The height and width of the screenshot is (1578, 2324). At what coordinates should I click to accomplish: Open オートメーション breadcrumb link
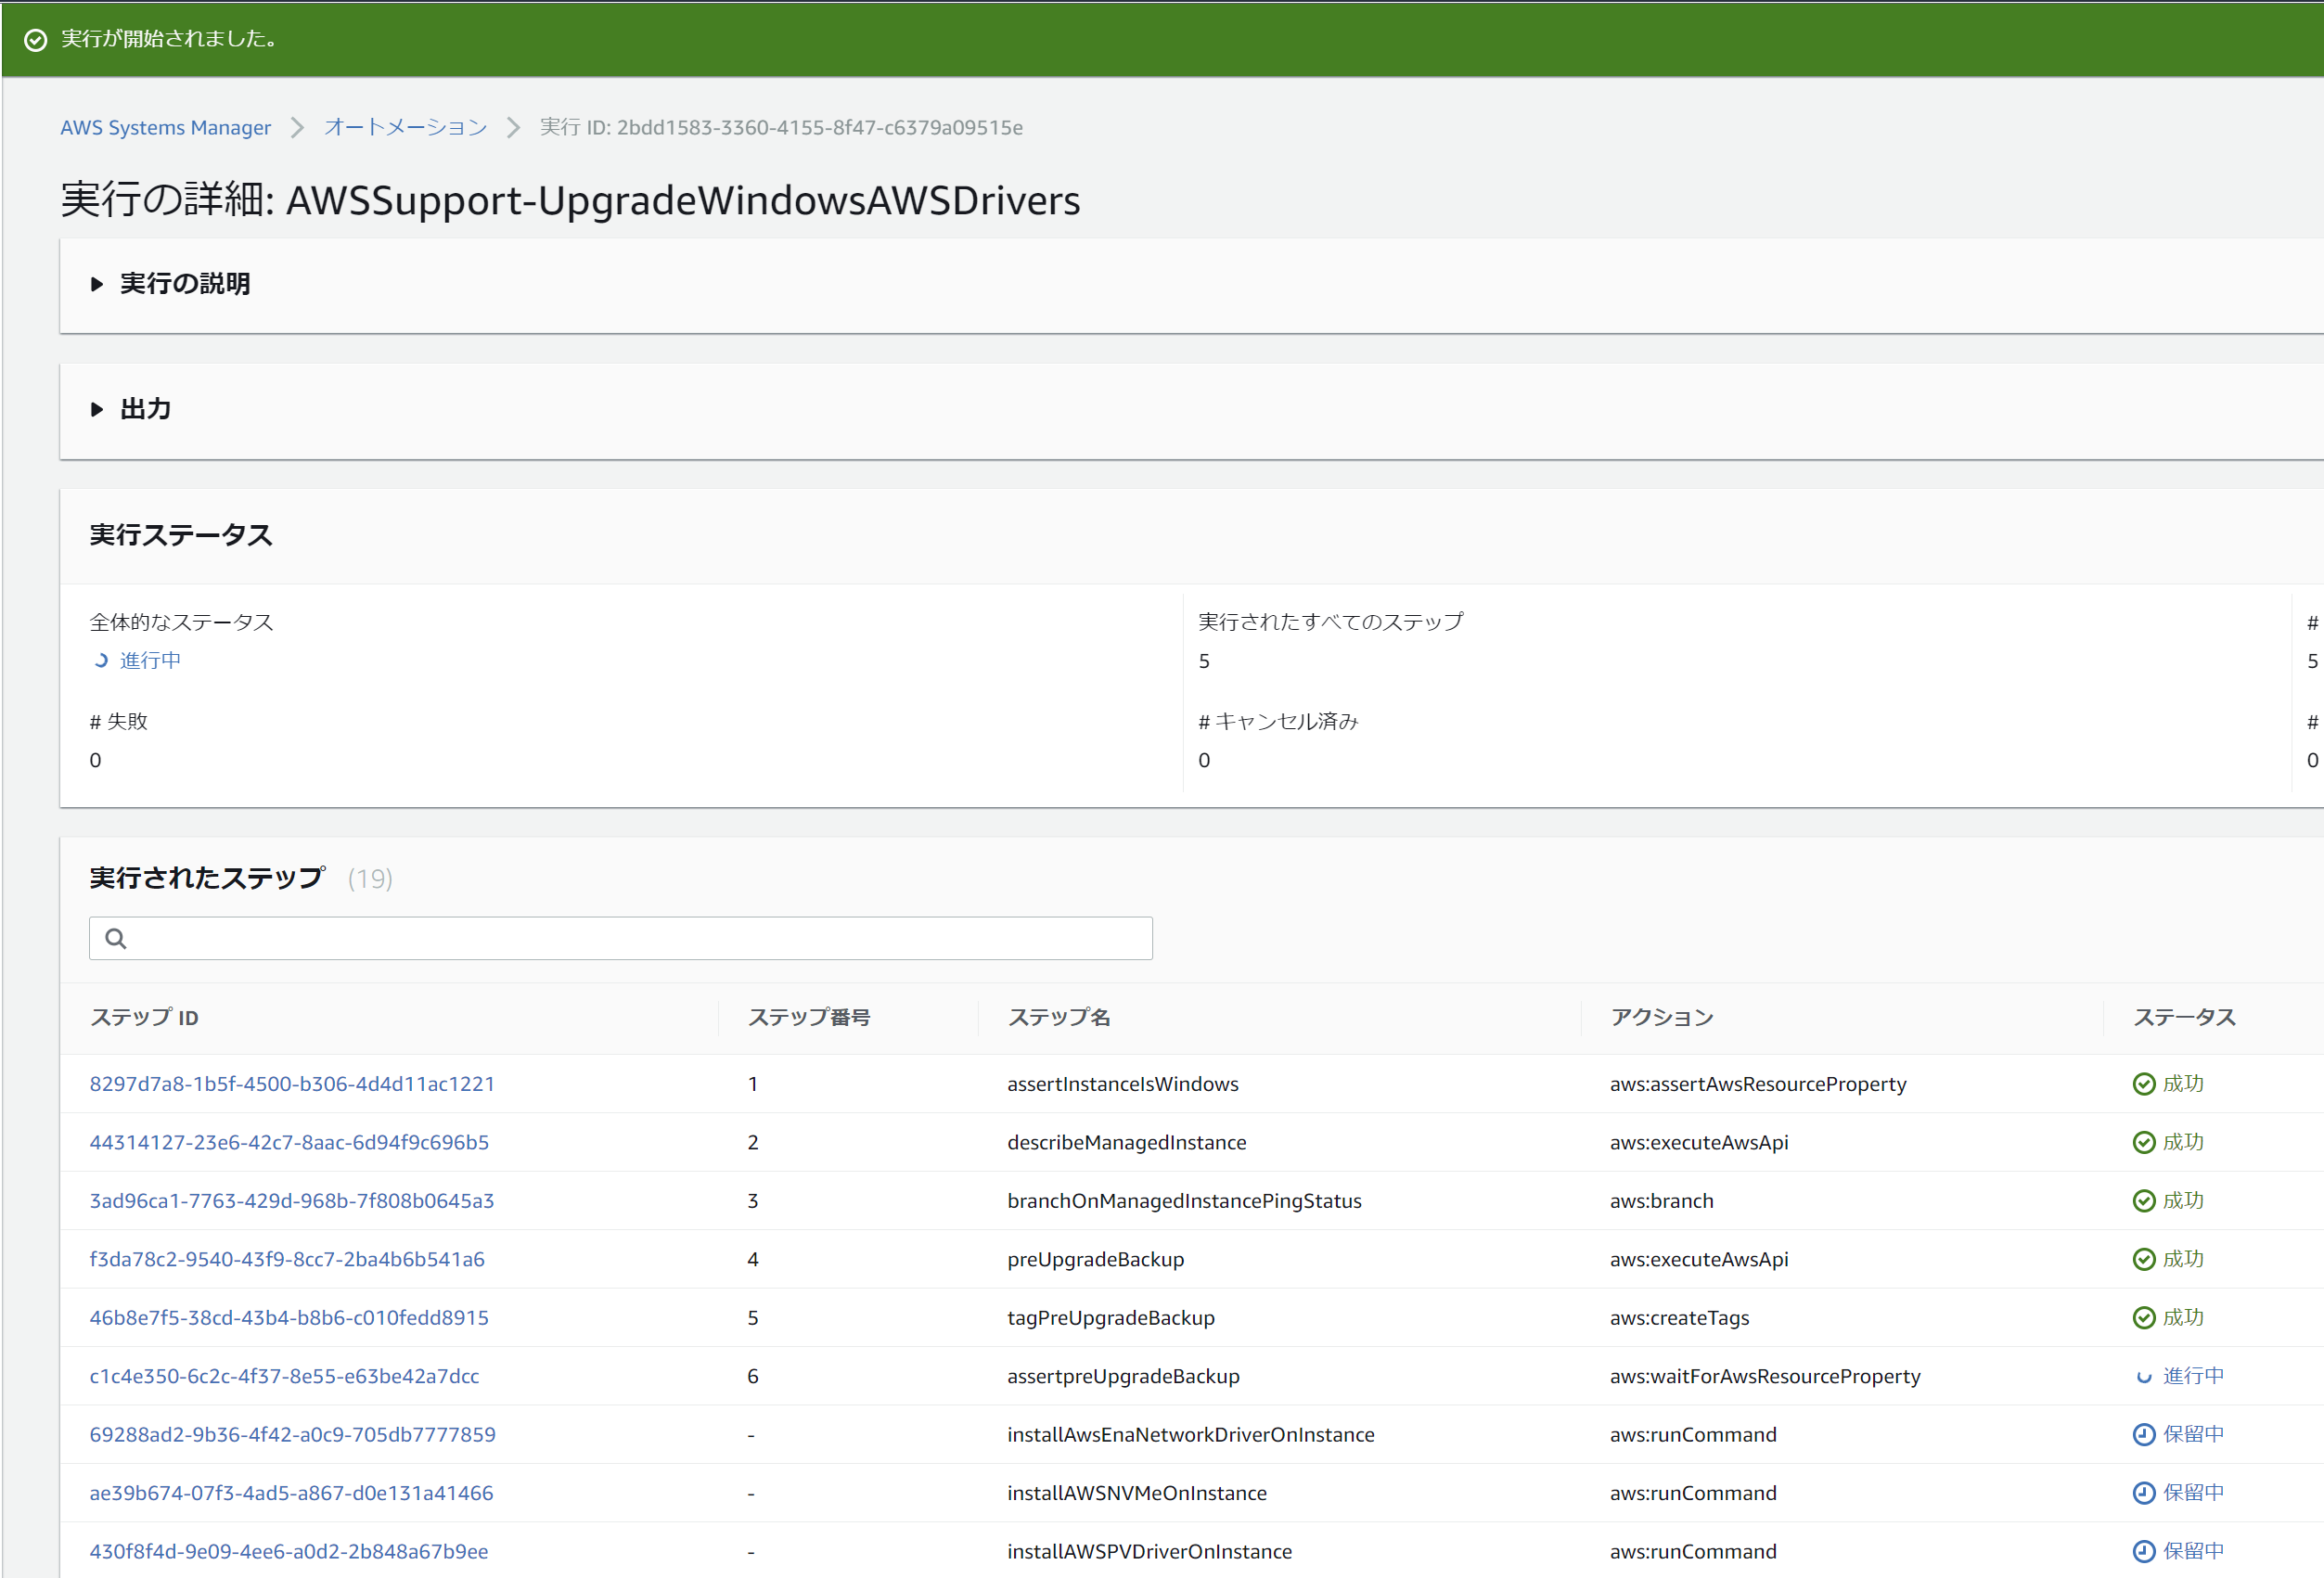point(405,128)
